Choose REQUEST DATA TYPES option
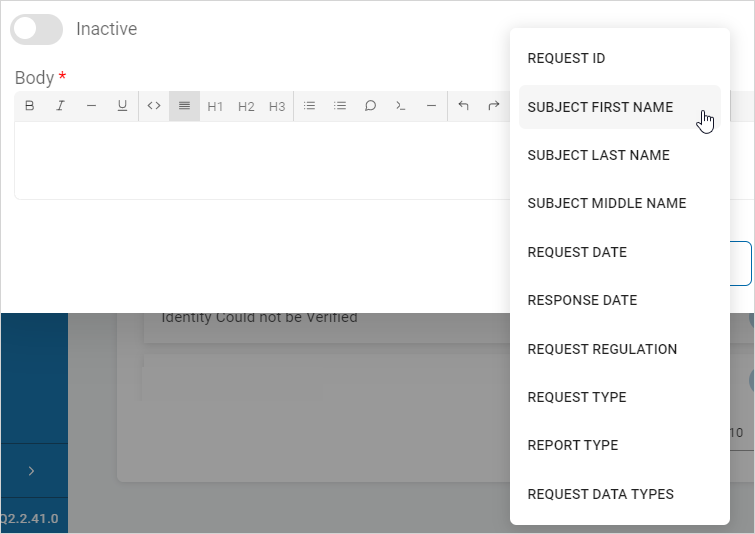This screenshot has width=755, height=534. 600,494
